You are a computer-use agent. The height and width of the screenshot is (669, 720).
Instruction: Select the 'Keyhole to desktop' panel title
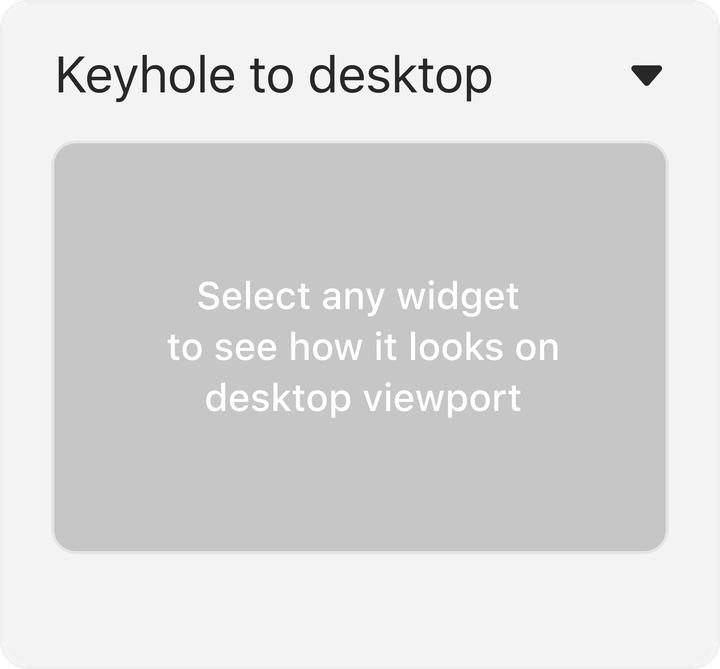click(x=274, y=77)
